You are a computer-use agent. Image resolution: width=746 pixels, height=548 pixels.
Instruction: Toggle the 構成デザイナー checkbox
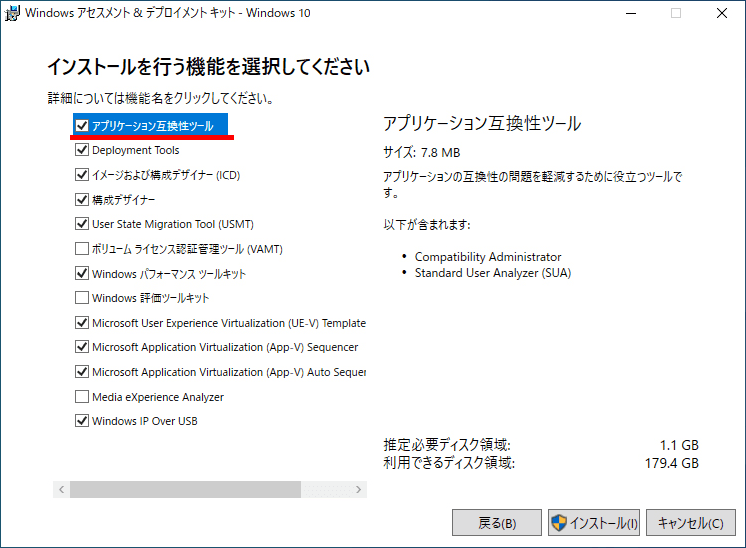tap(82, 199)
